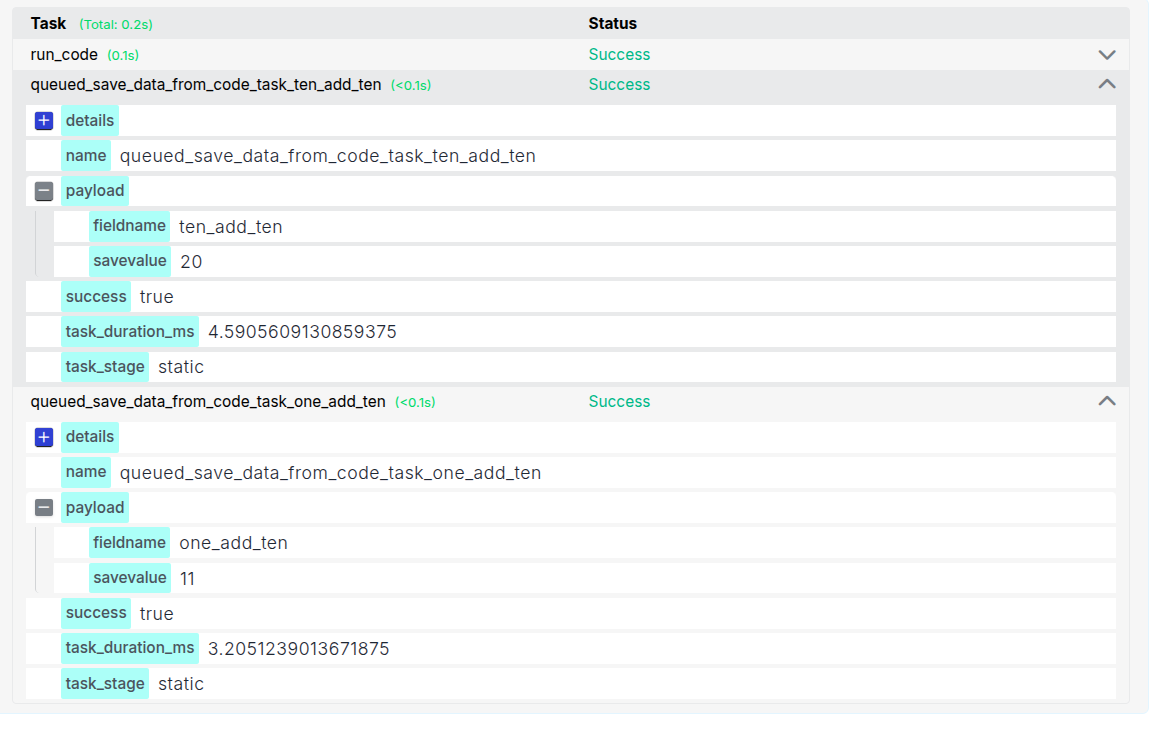Select the run_code task name
The width and height of the screenshot is (1160, 742).
click(x=64, y=55)
